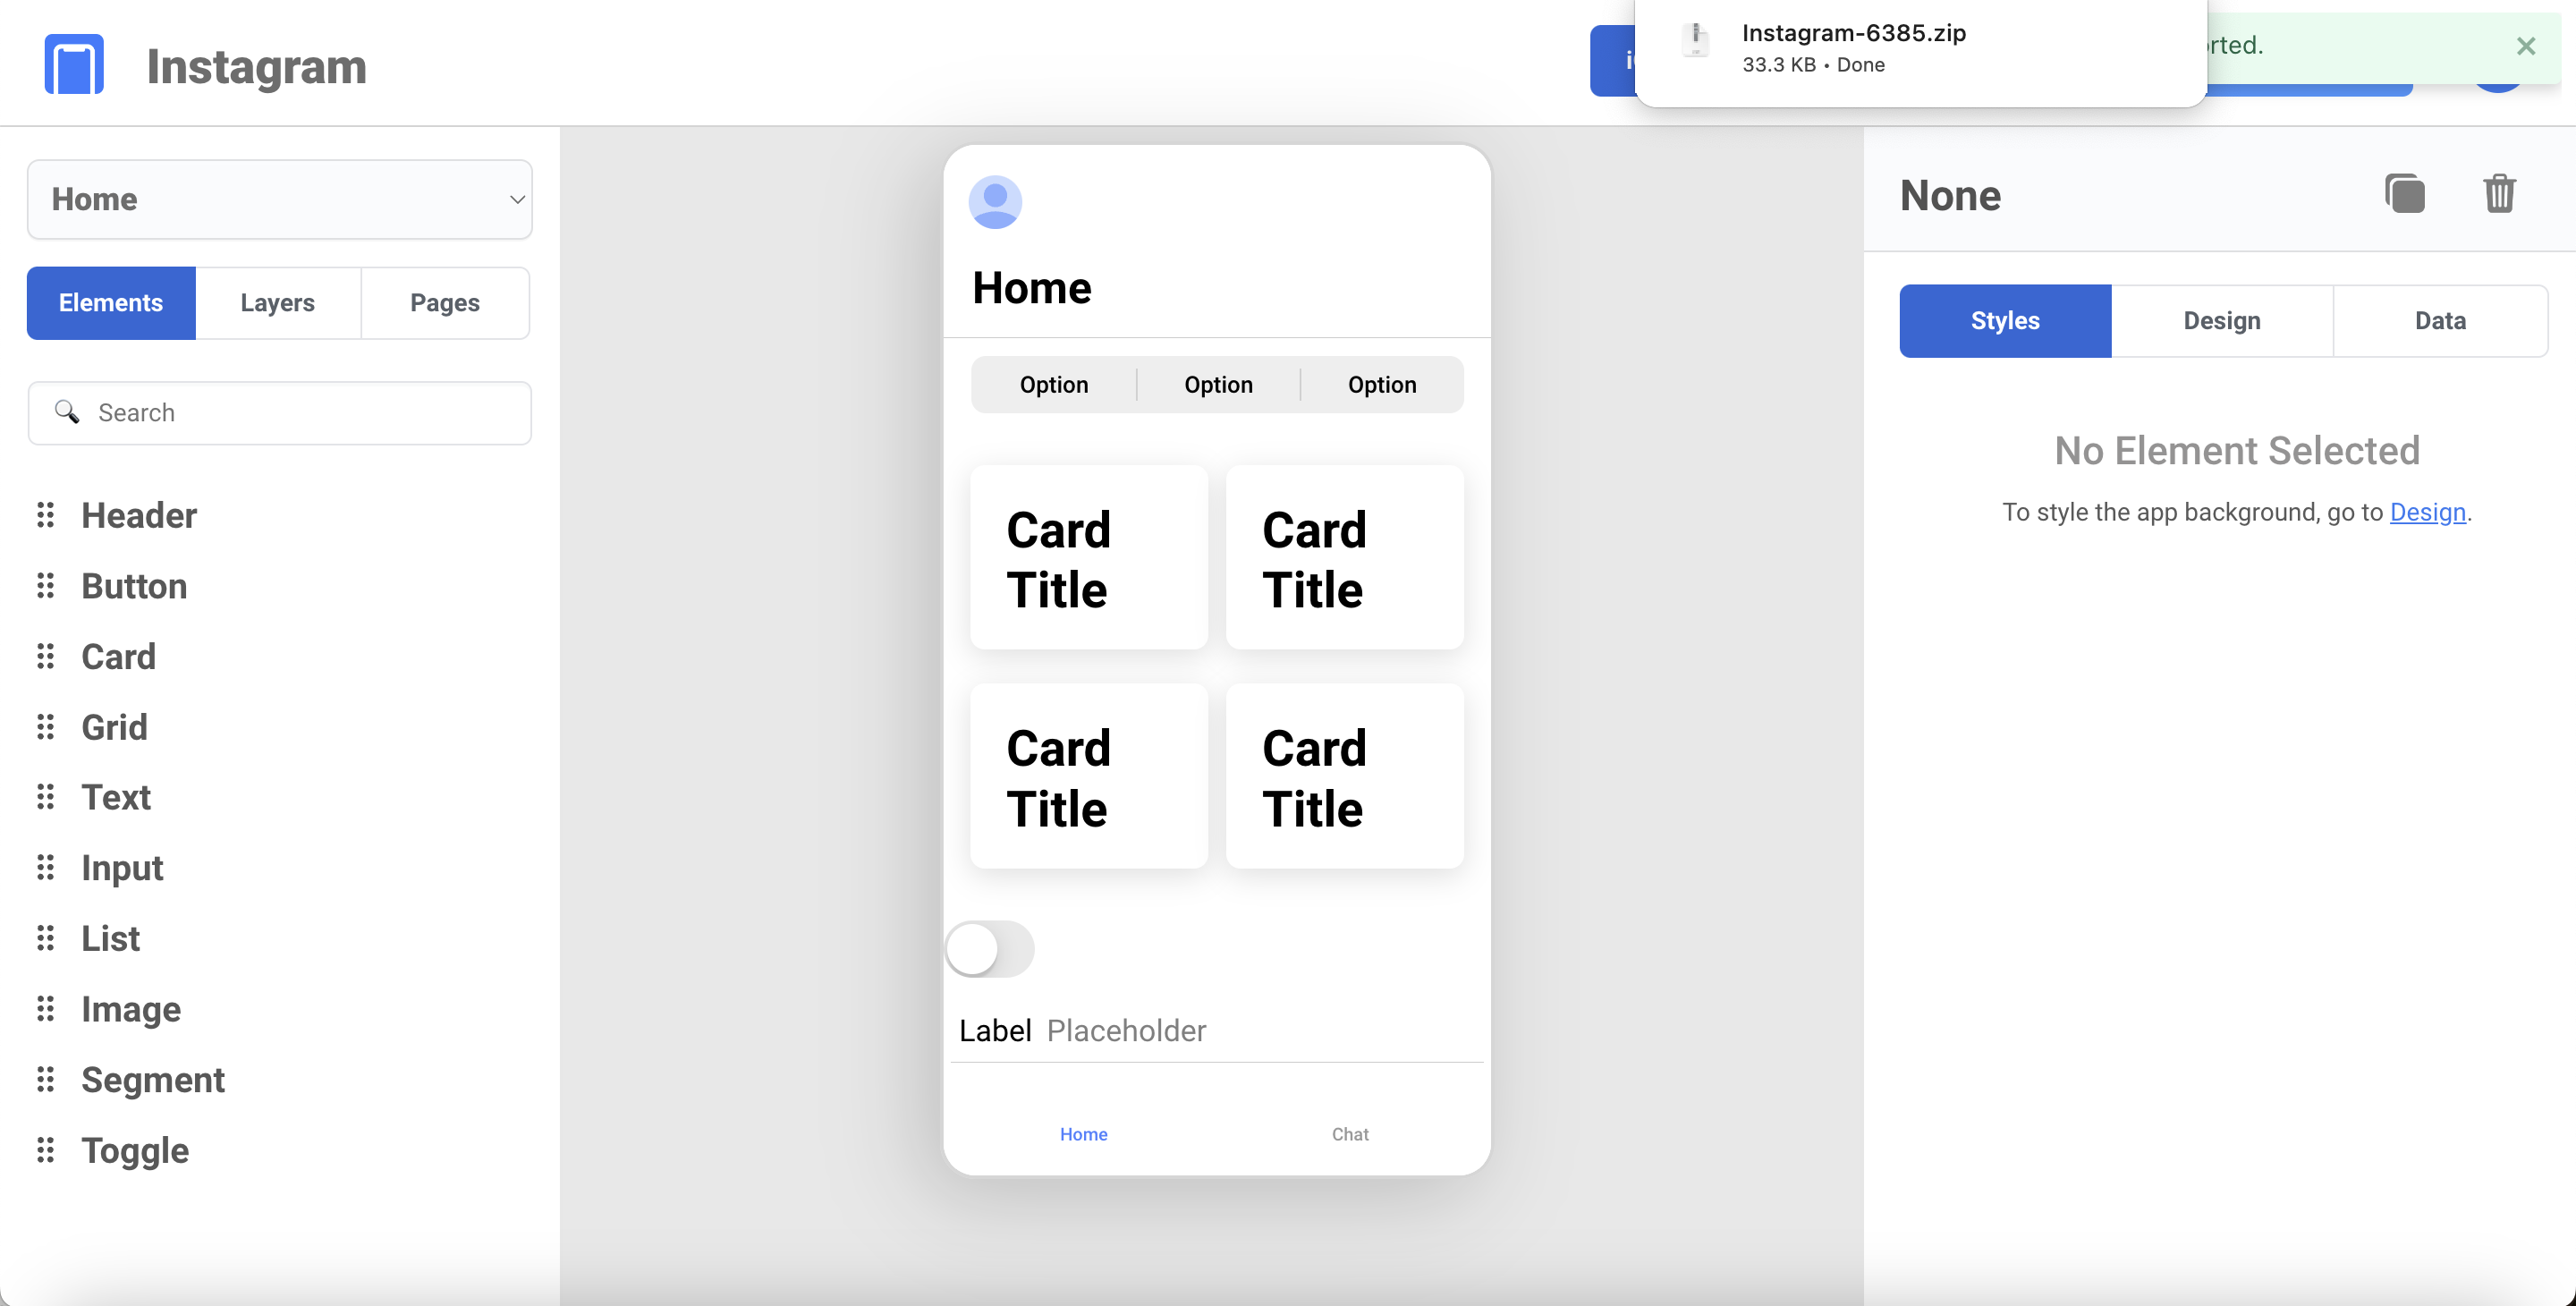Select the Segment element in sidebar
The image size is (2576, 1306).
pyautogui.click(x=153, y=1080)
